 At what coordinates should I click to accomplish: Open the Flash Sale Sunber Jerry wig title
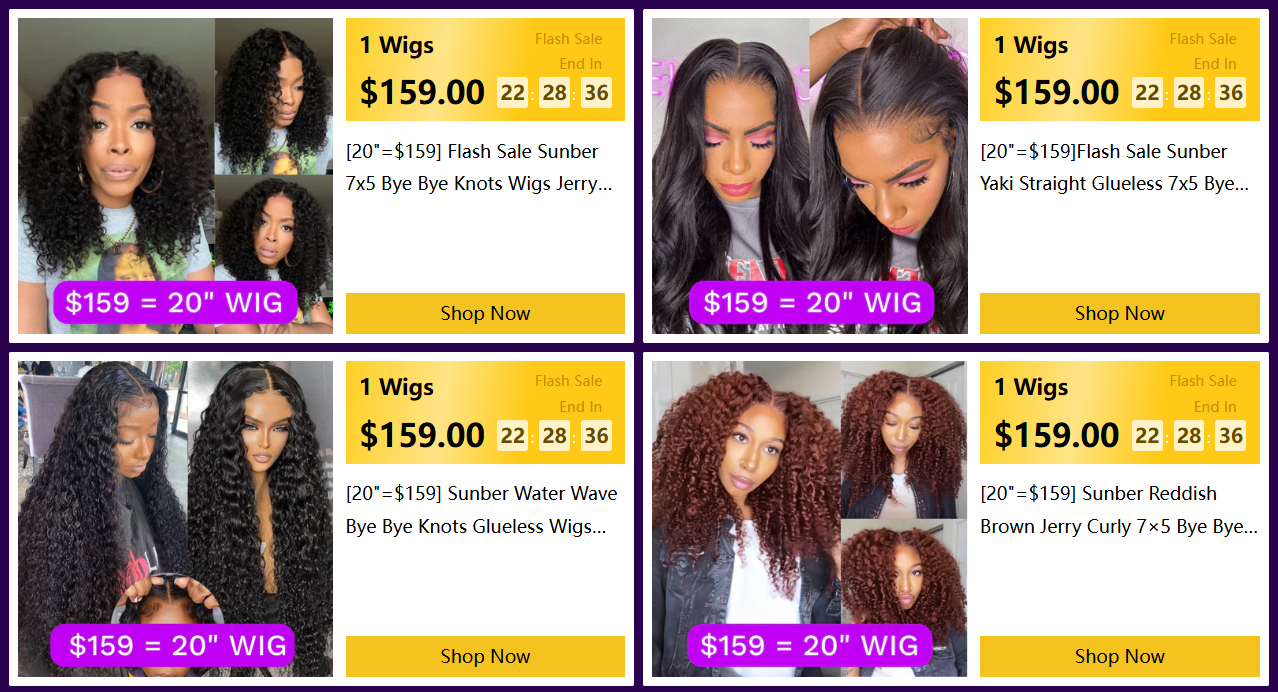click(479, 168)
